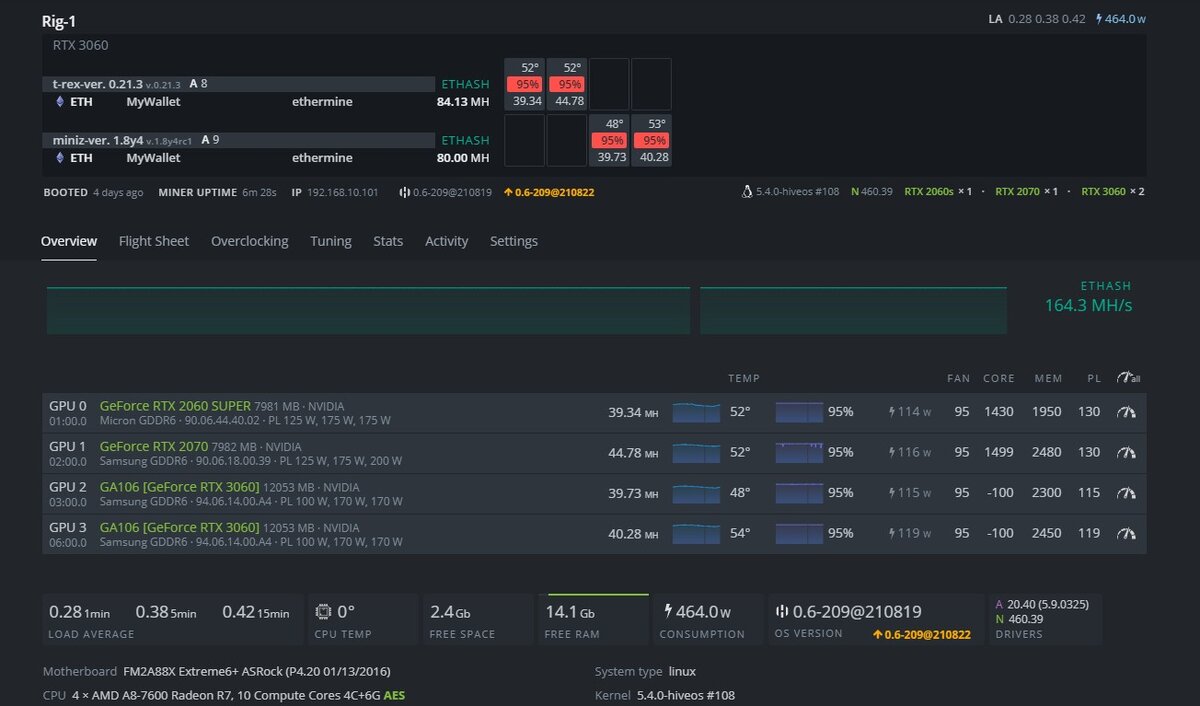Click GPU 3 power draw 119 w
The image size is (1200, 706).
(x=910, y=533)
